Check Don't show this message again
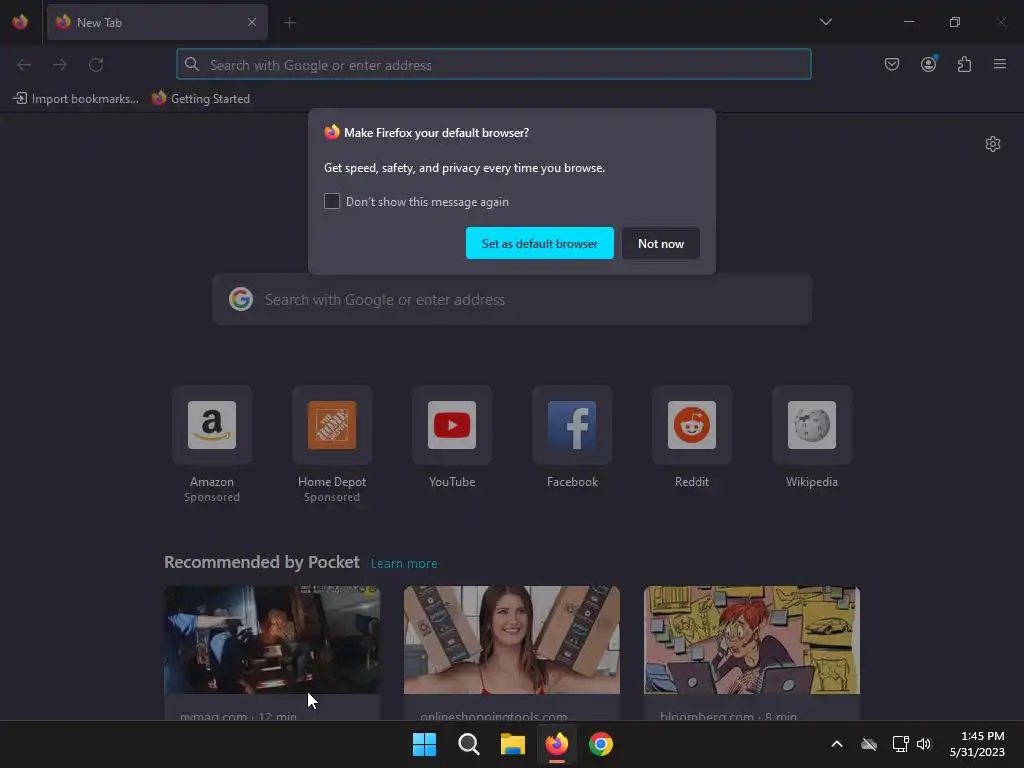 (x=332, y=201)
